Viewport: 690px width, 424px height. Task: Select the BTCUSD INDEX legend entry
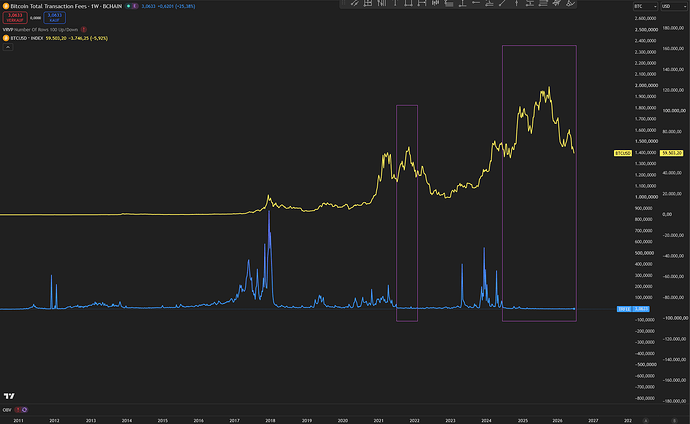26,38
